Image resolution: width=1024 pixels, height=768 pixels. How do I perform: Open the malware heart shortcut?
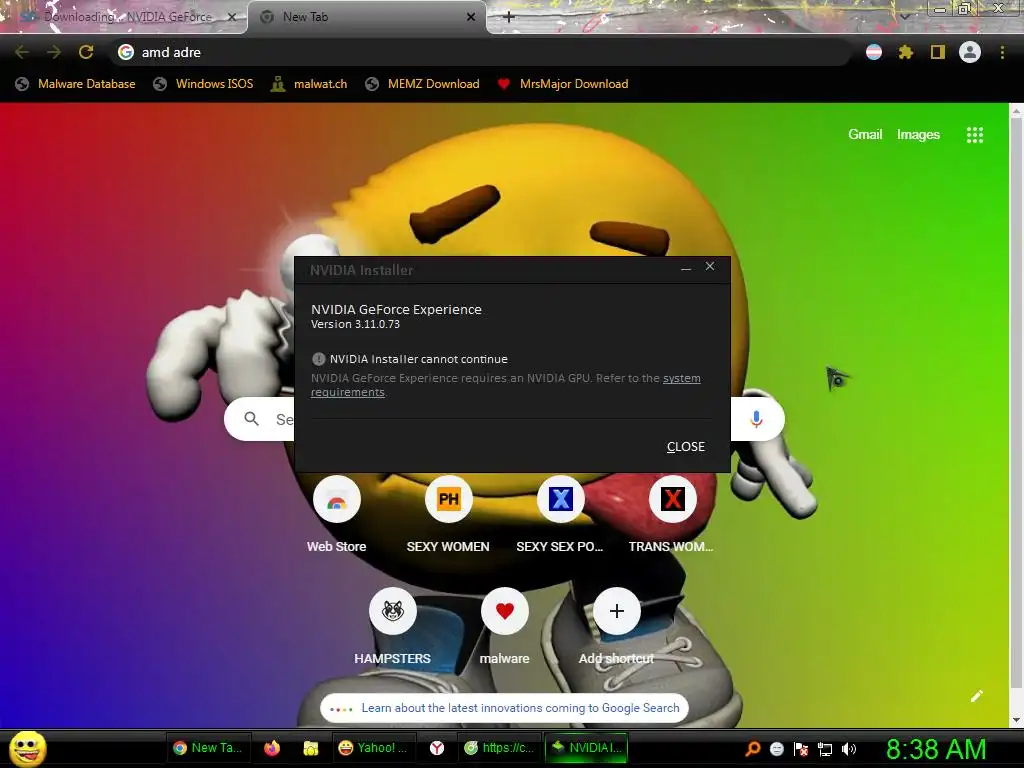tap(505, 628)
